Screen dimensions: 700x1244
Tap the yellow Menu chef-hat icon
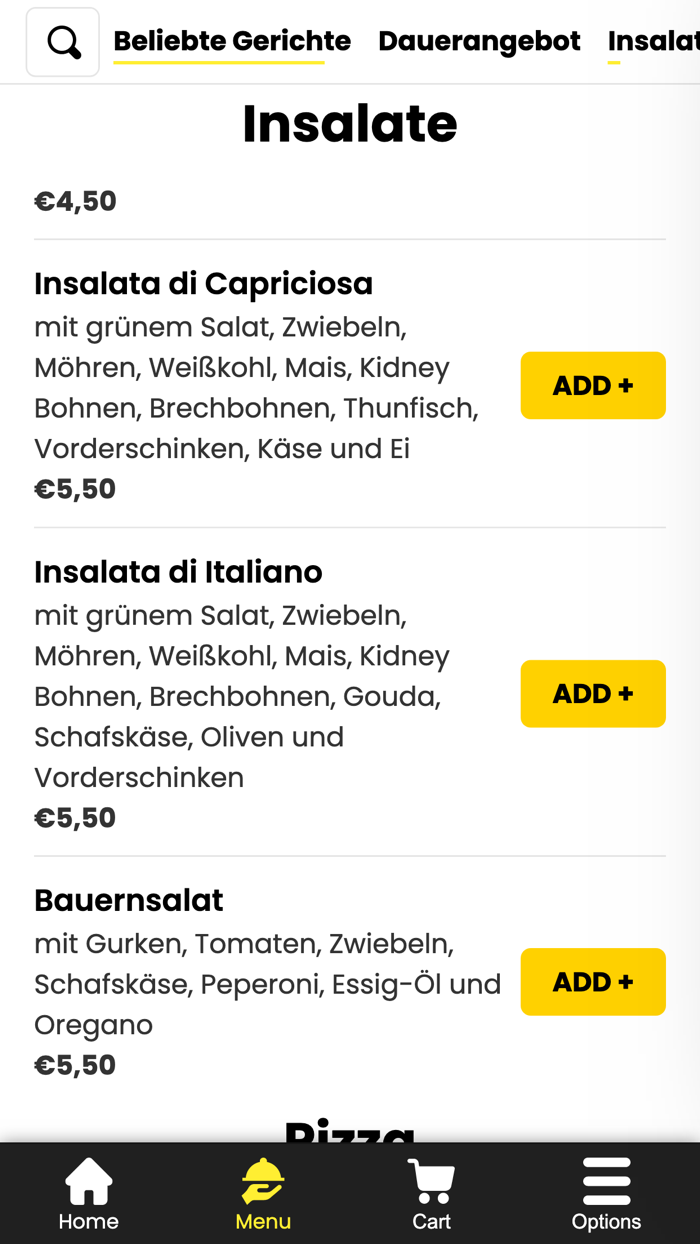262,1193
